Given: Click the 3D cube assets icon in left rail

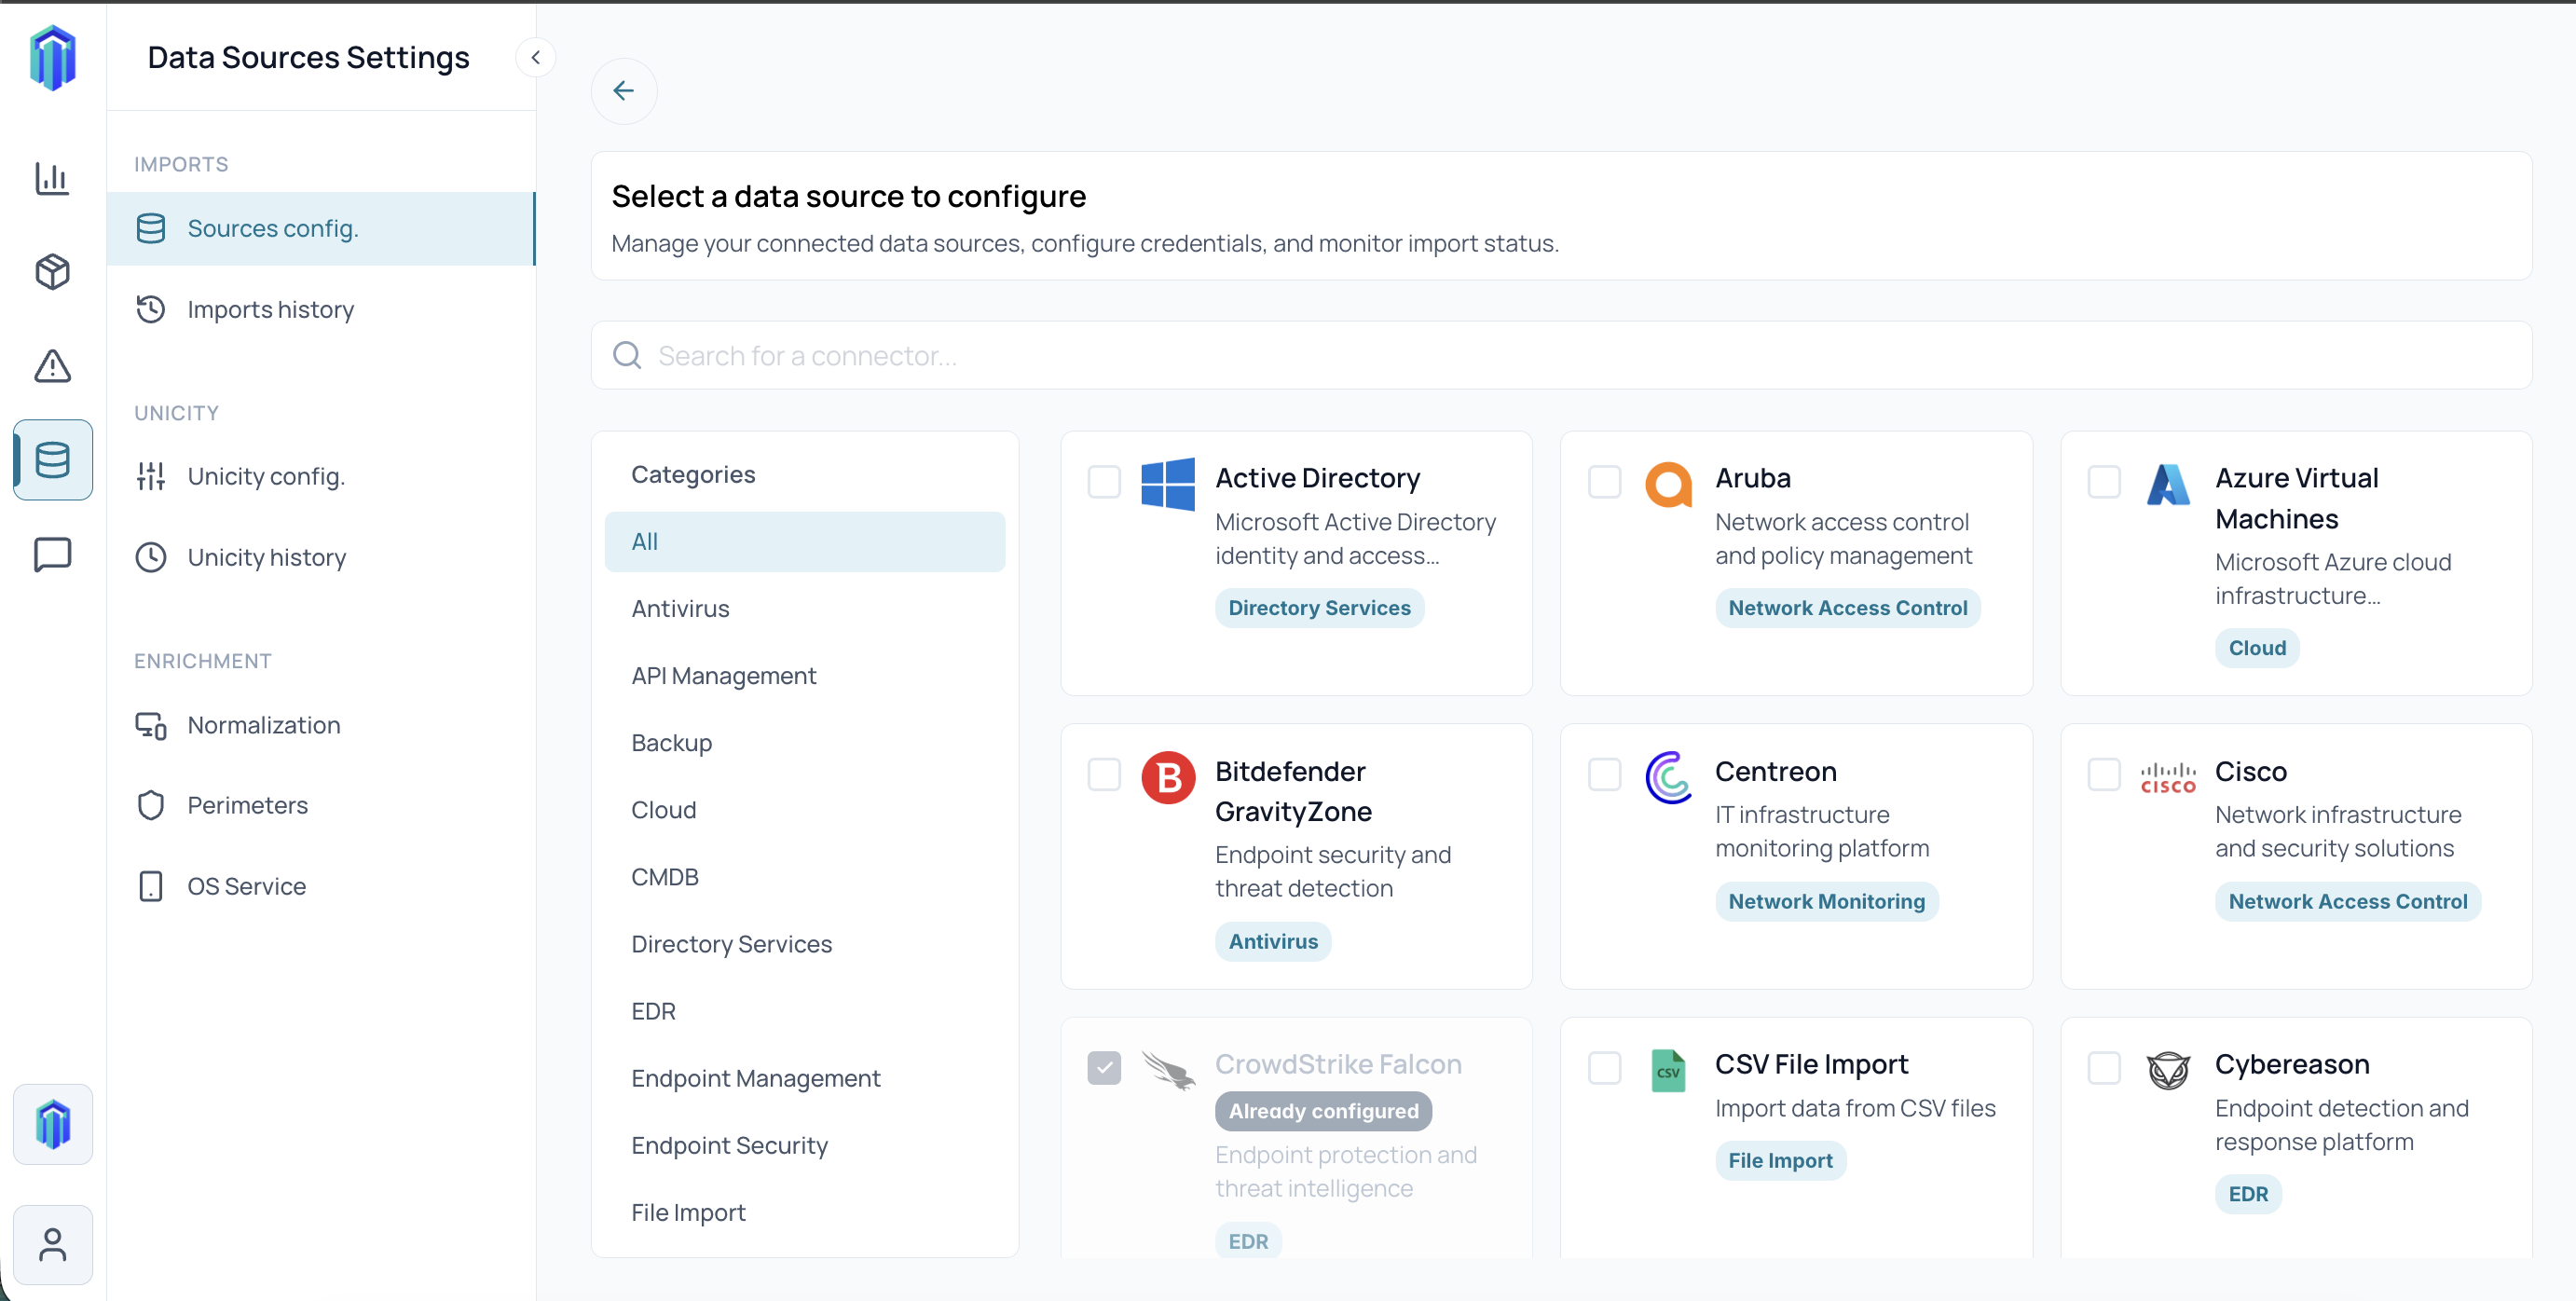Looking at the screenshot, I should click(52, 271).
